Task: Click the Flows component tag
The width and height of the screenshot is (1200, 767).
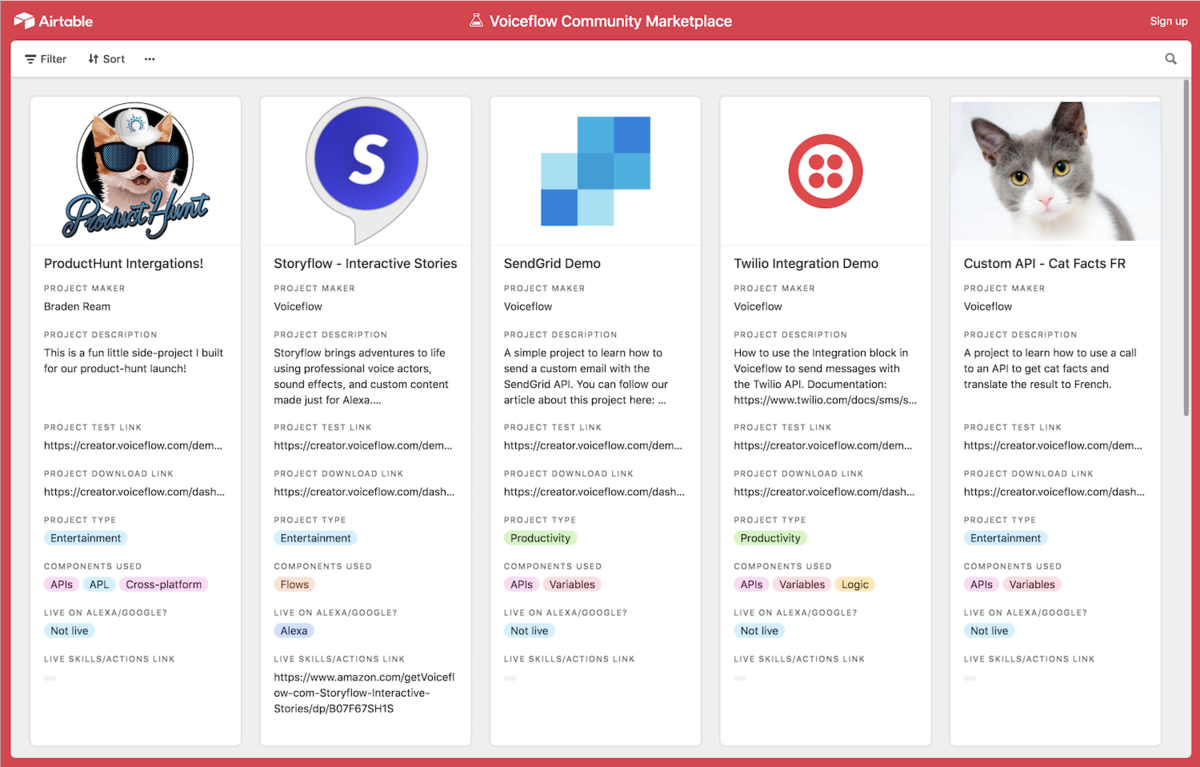Action: tap(295, 584)
